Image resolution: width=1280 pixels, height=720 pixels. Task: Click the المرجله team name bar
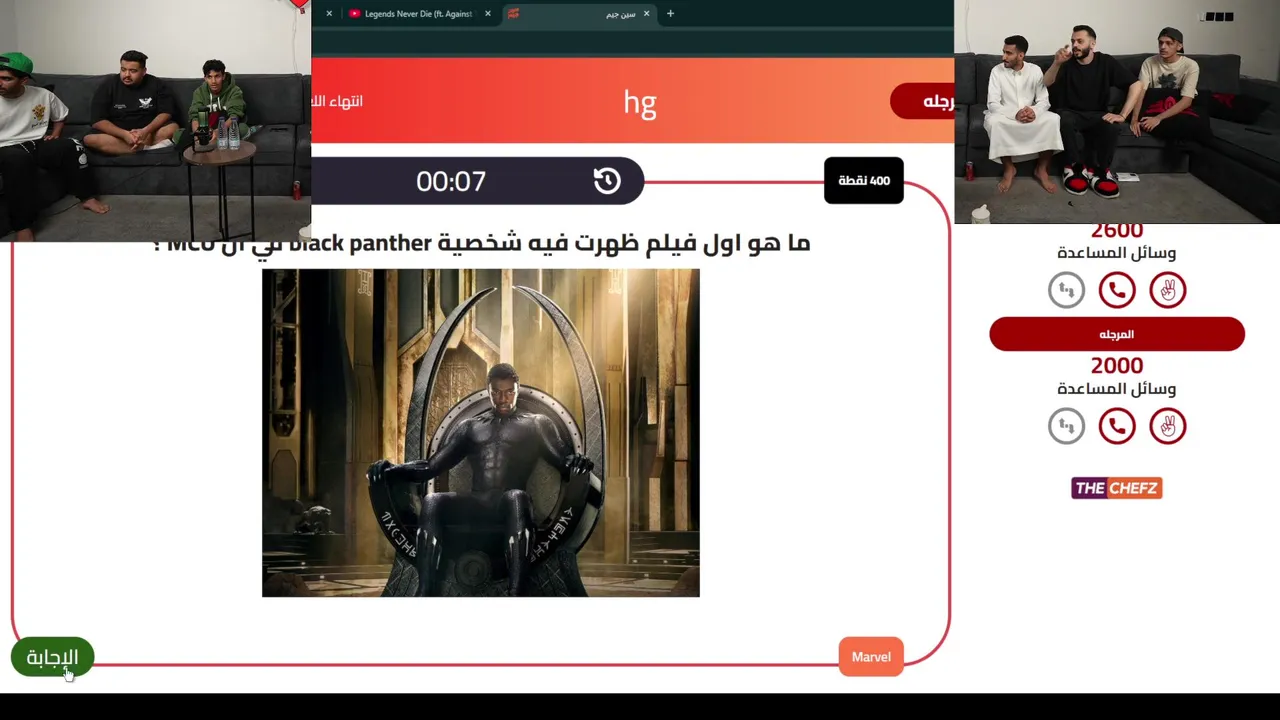pos(1117,334)
